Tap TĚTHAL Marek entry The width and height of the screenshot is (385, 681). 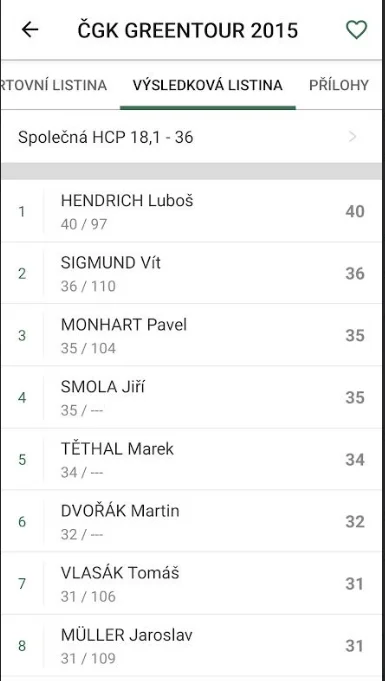(190, 460)
